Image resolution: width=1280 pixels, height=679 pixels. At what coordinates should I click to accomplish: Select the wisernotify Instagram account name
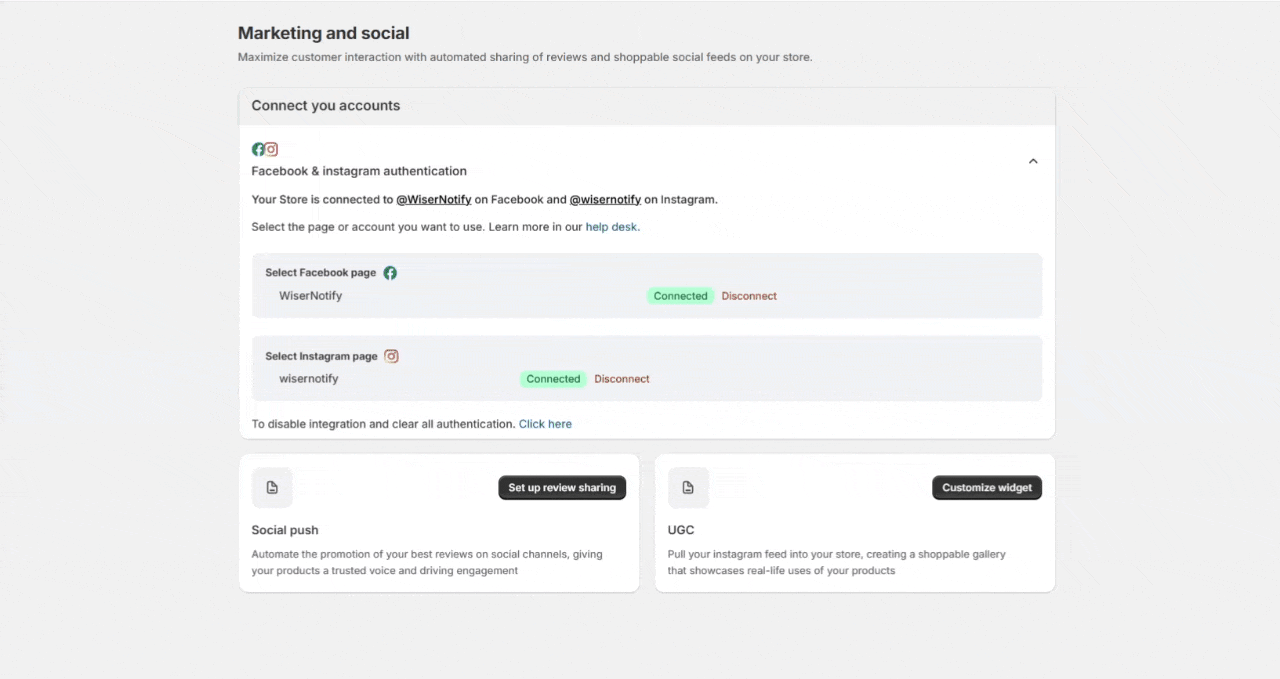point(308,379)
